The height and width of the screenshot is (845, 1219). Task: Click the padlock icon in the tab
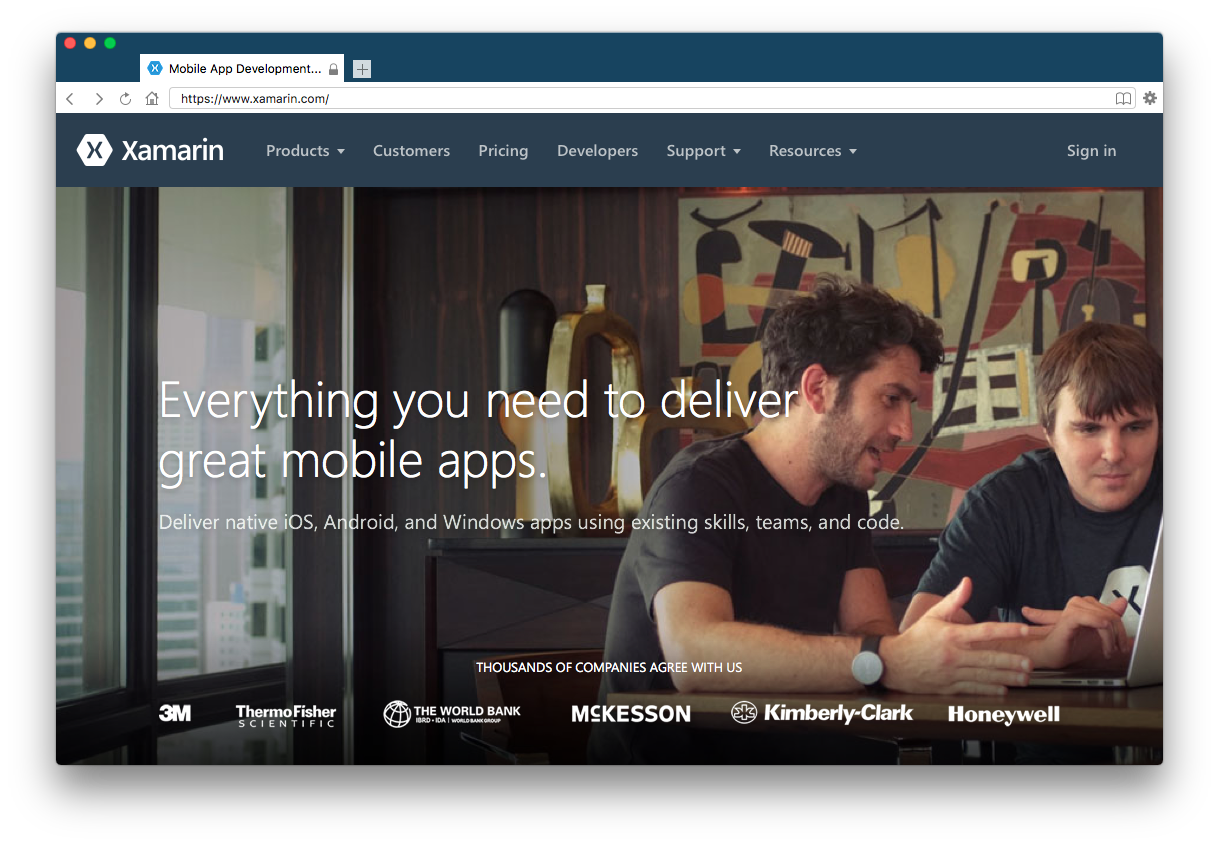[333, 69]
